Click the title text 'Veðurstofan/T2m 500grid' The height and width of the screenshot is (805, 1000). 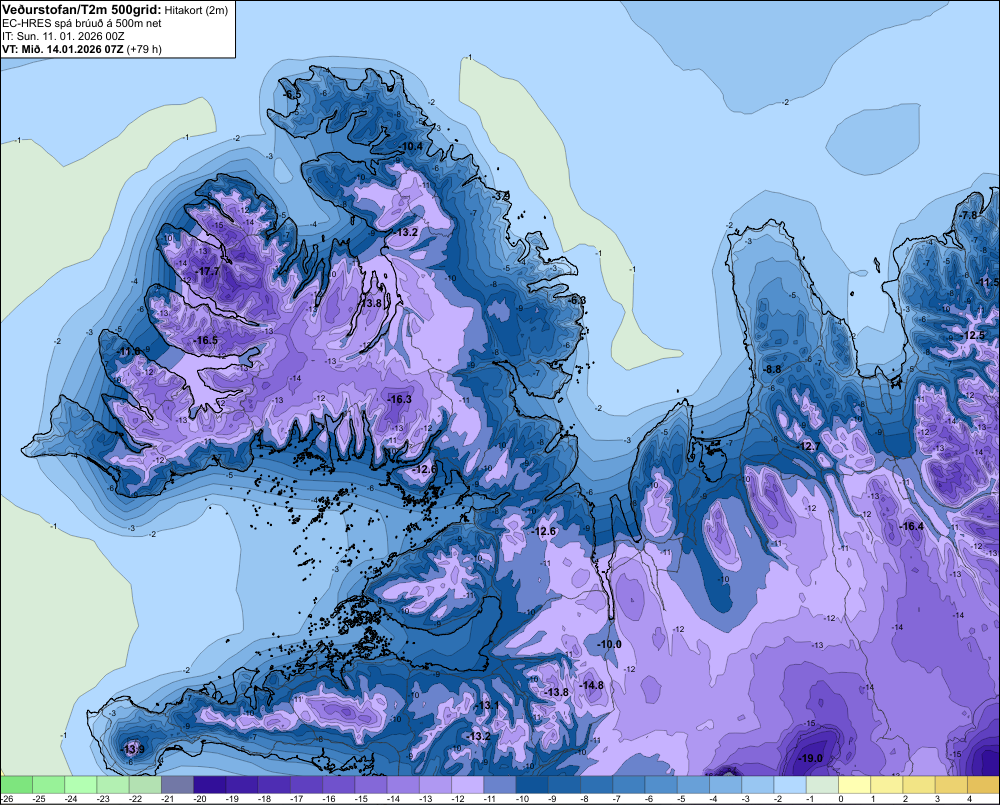tap(81, 9)
